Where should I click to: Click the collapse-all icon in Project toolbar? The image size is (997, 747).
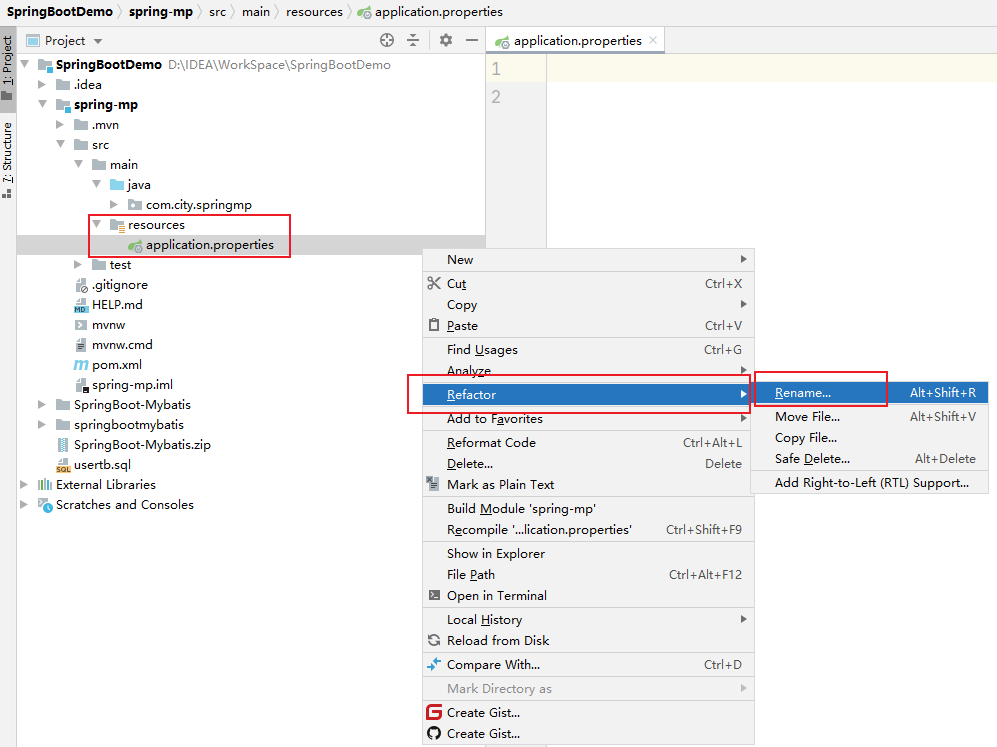click(x=414, y=40)
